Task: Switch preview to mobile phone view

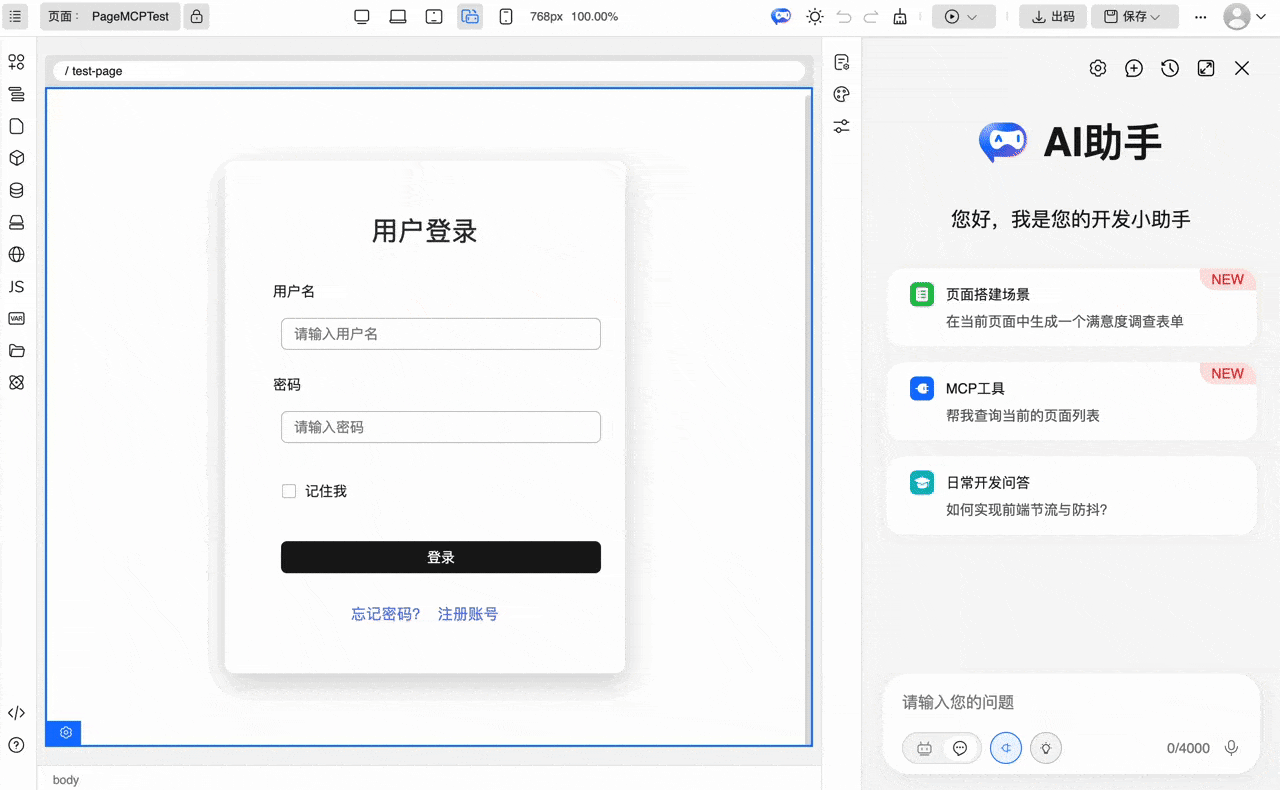Action: coord(507,16)
